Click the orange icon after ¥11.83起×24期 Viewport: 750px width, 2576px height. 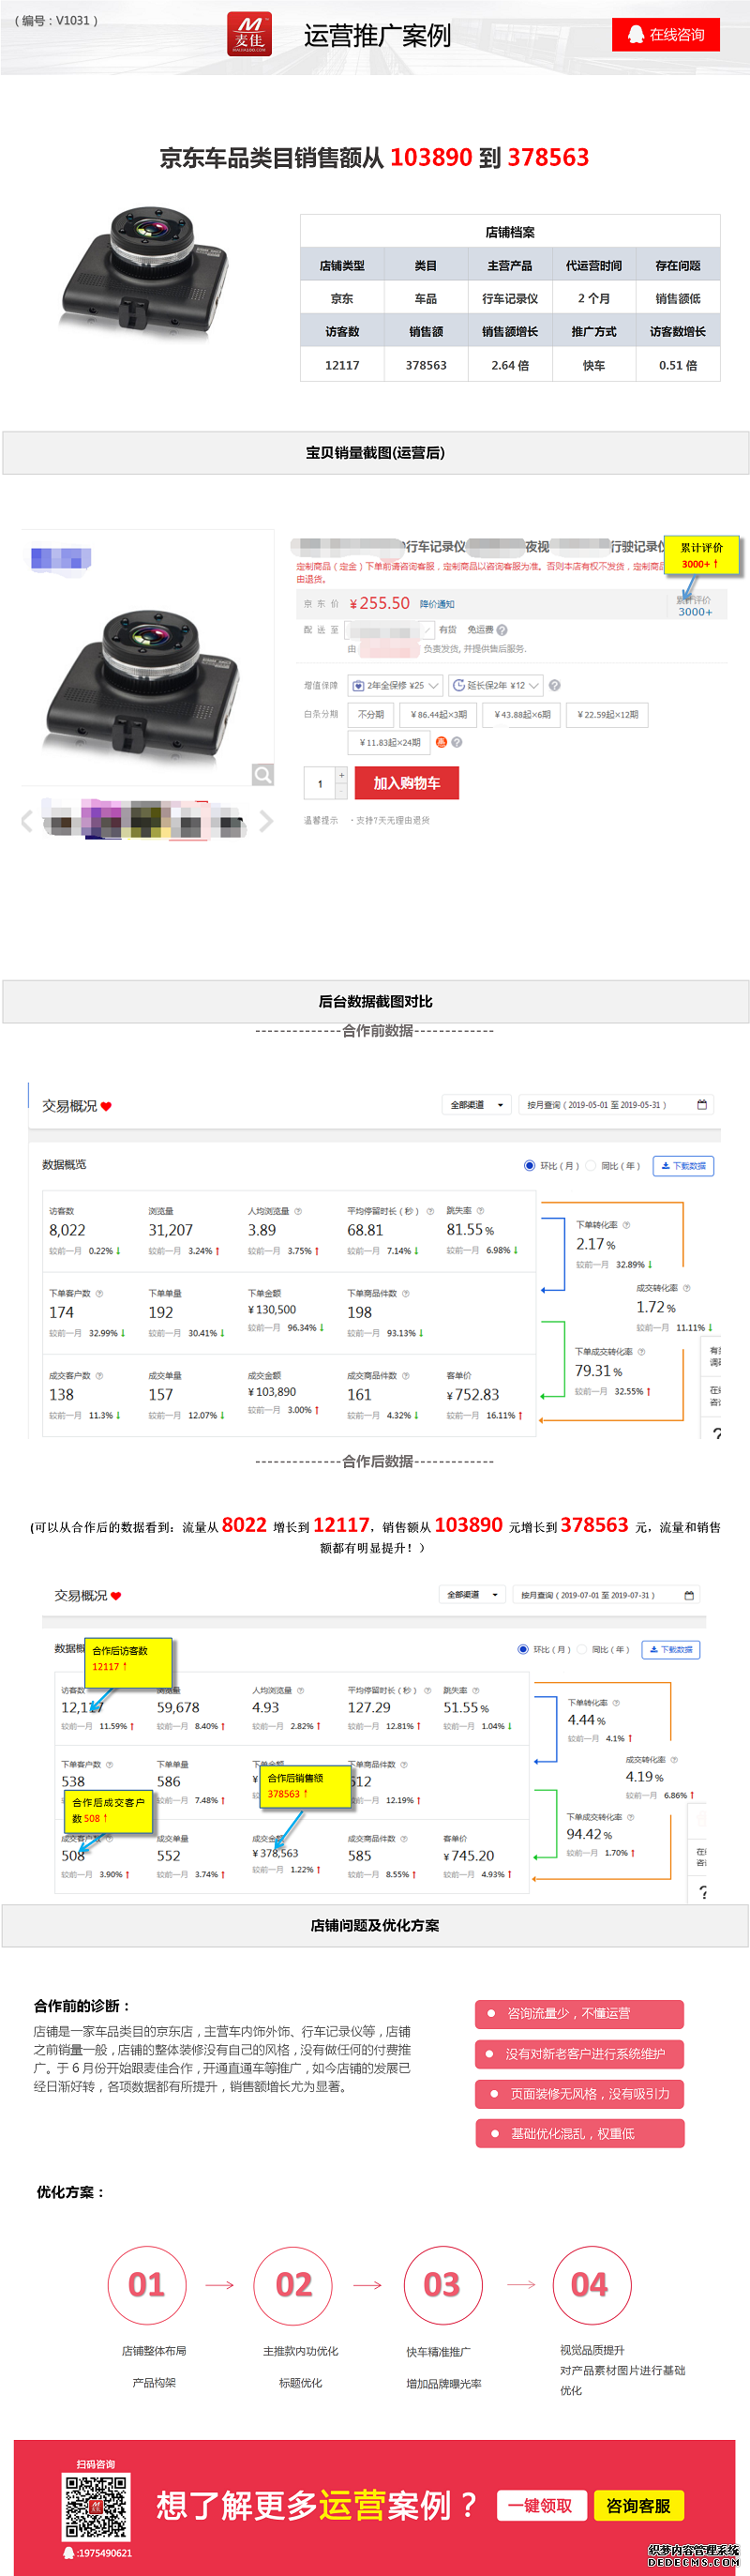[441, 742]
